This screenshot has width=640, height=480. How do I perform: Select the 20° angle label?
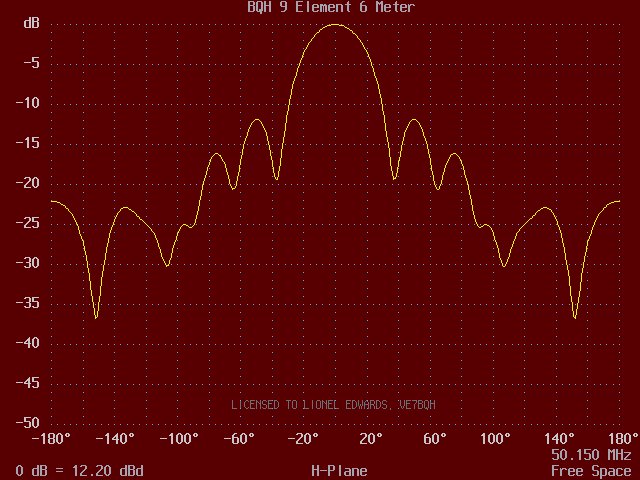tap(371, 439)
